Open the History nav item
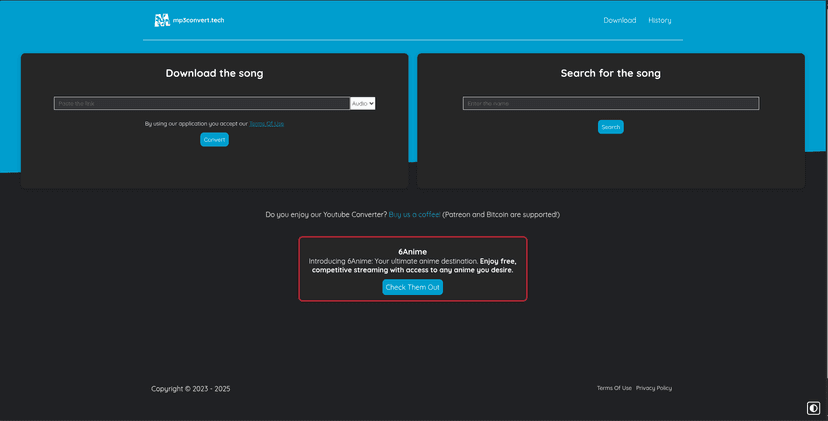Image resolution: width=828 pixels, height=421 pixels. (x=660, y=20)
